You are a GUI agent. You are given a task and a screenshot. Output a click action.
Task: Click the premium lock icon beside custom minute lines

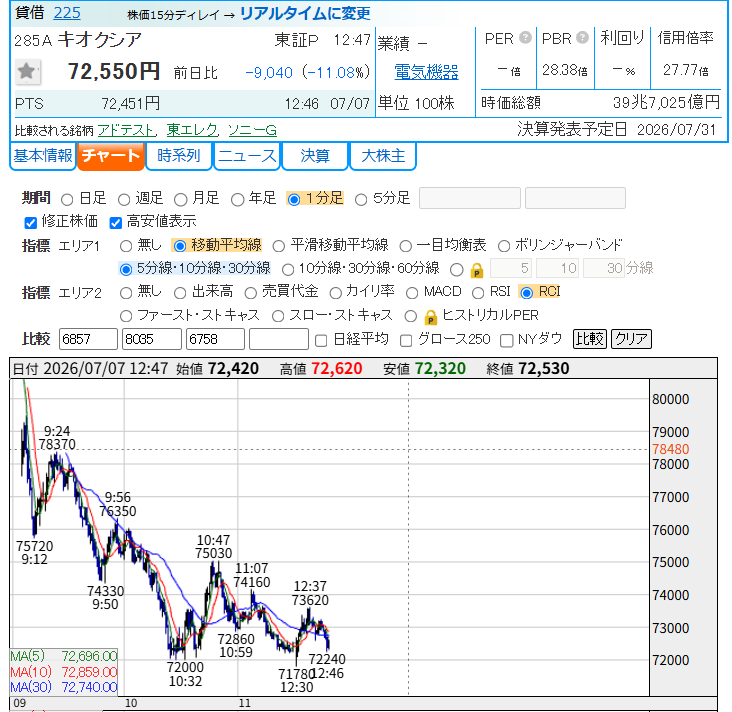(x=477, y=270)
